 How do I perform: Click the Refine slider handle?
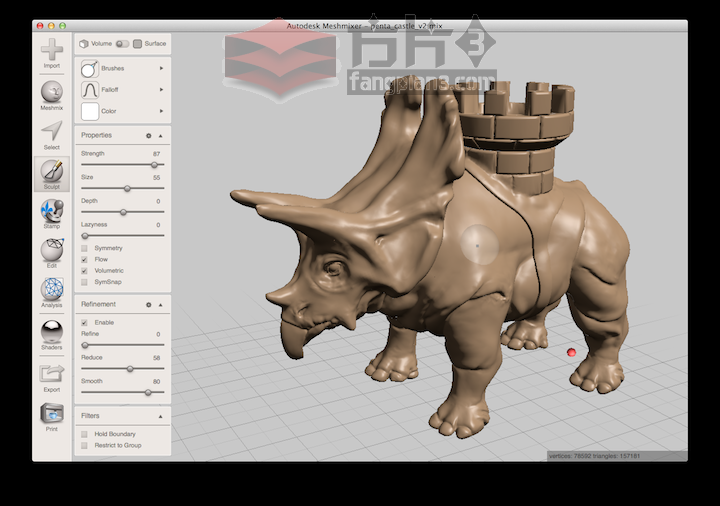pyautogui.click(x=84, y=345)
